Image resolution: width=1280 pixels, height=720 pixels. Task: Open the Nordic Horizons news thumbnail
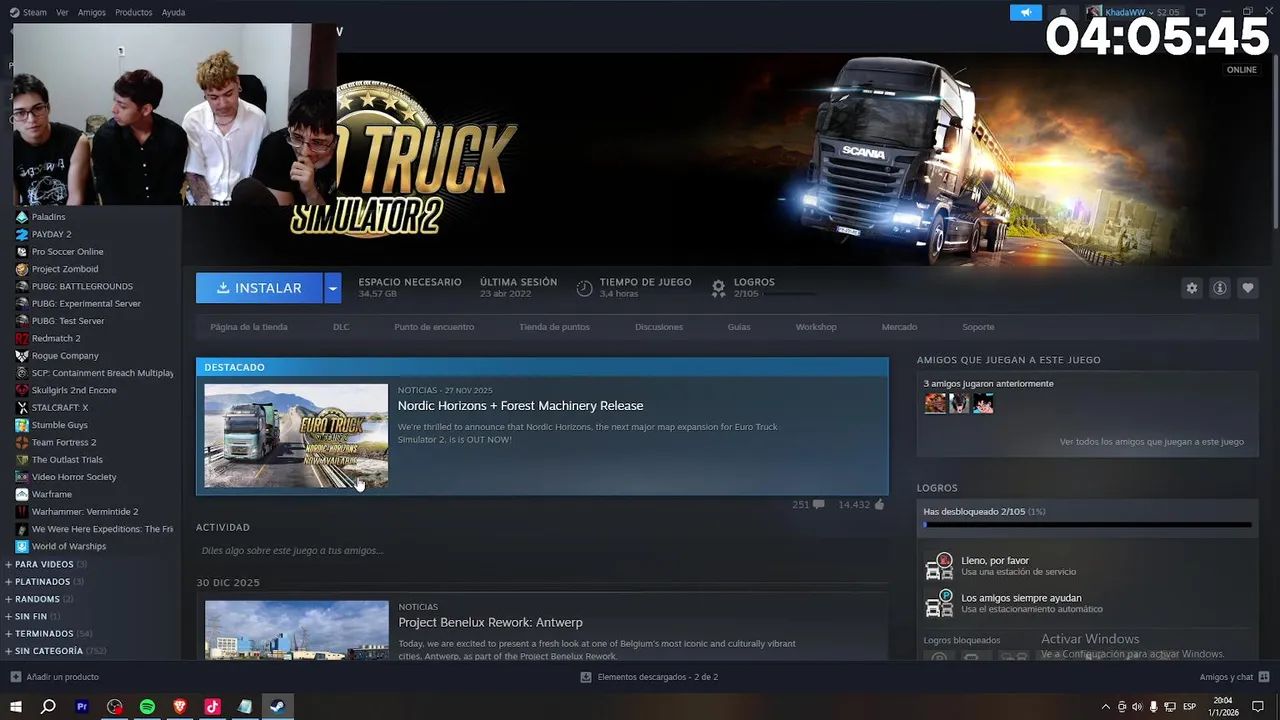point(296,436)
